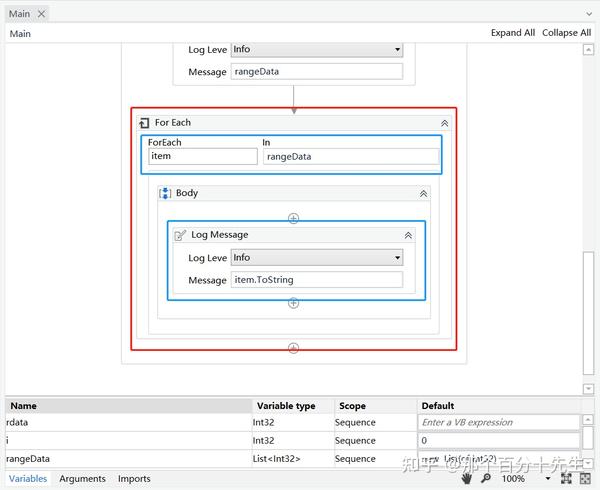Add activity using plus above Log Message

pos(293,218)
